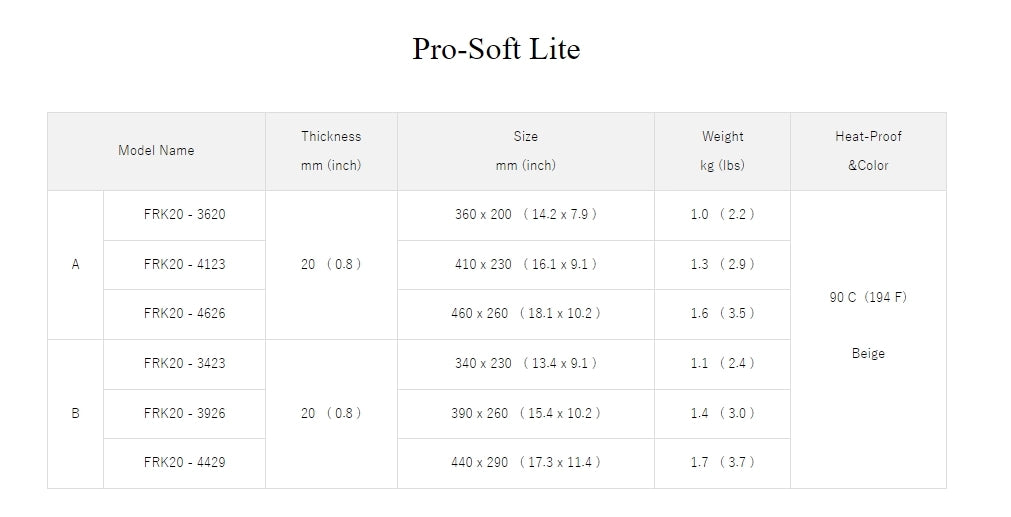Click the Pro-Soft Lite heading

point(496,49)
